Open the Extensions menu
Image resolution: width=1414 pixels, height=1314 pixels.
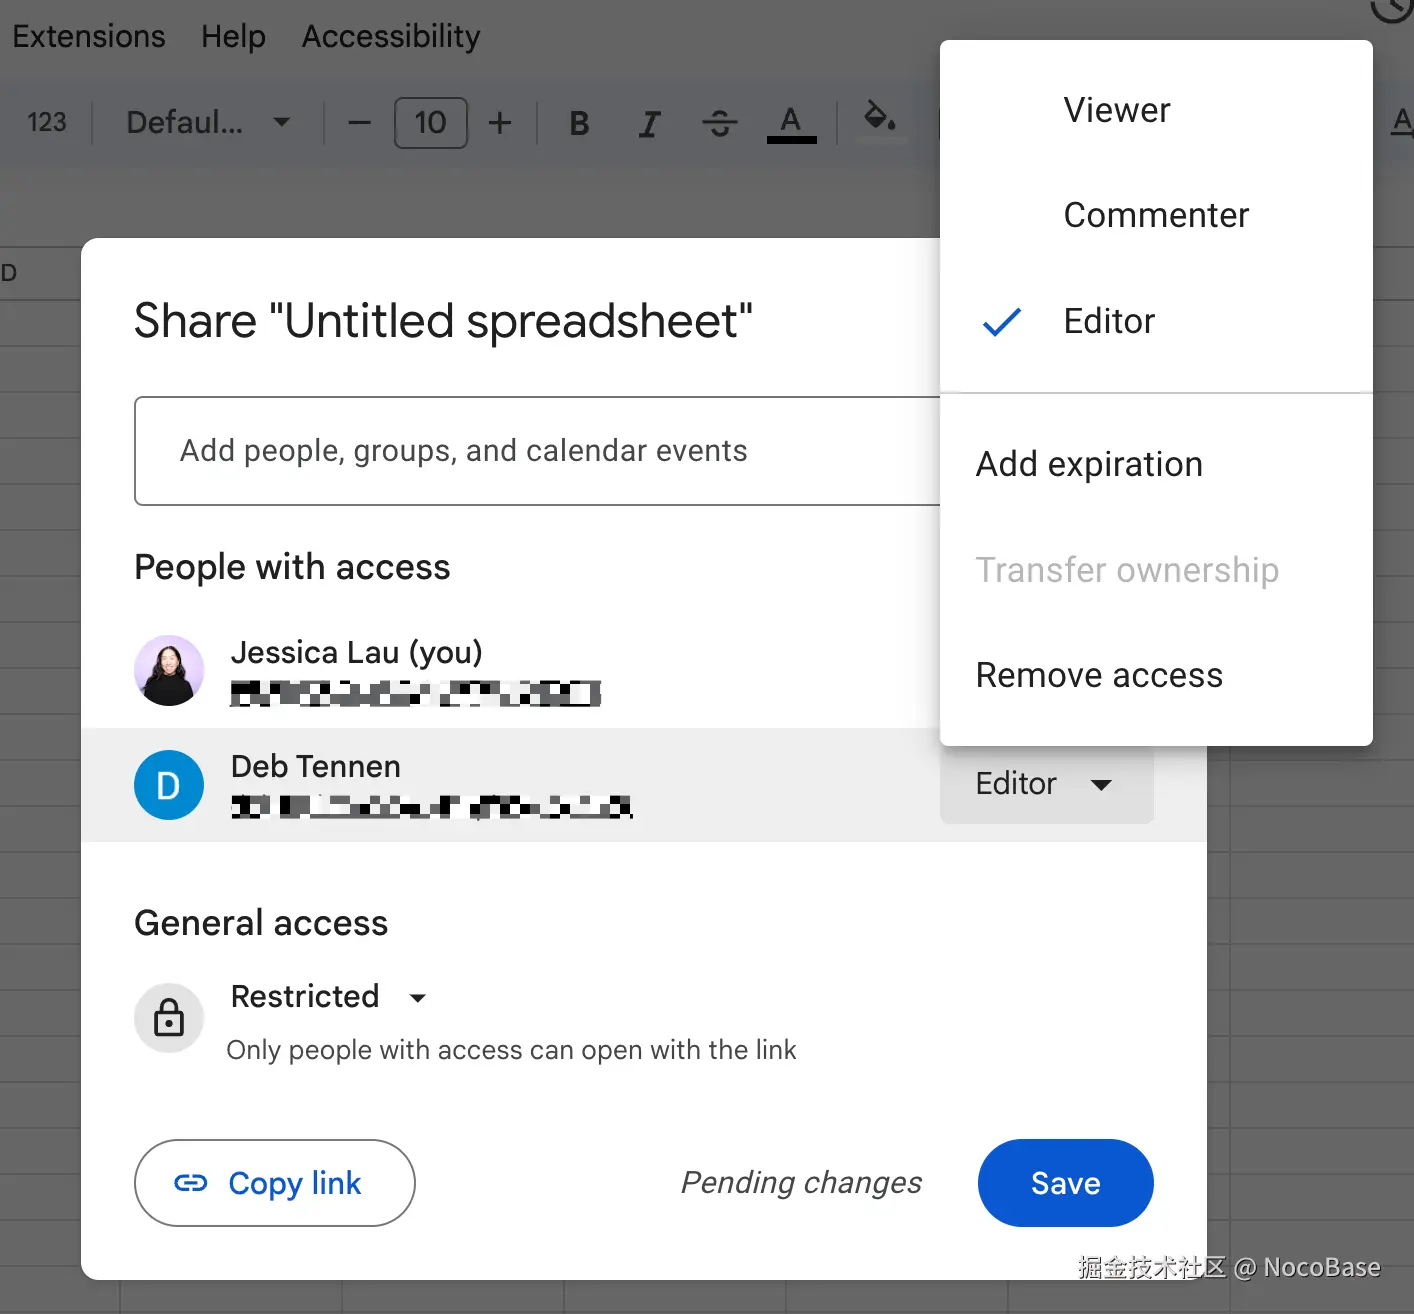(88, 35)
